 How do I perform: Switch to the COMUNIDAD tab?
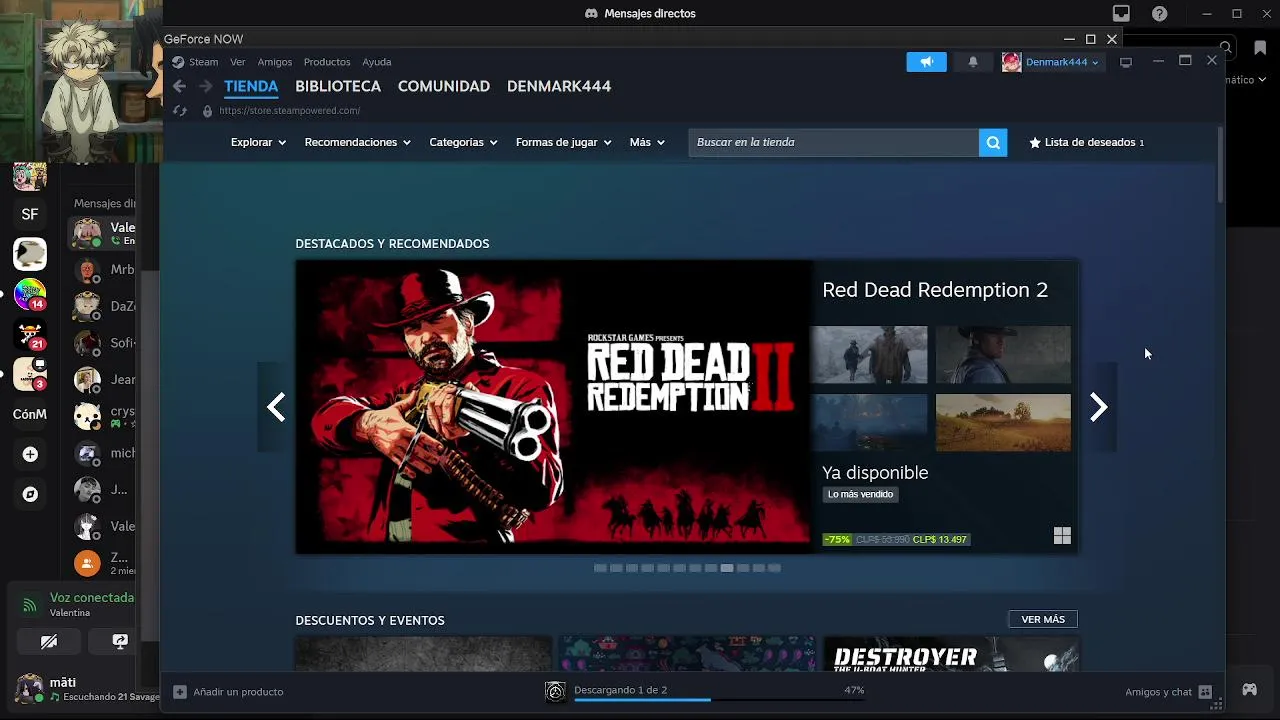[x=444, y=86]
